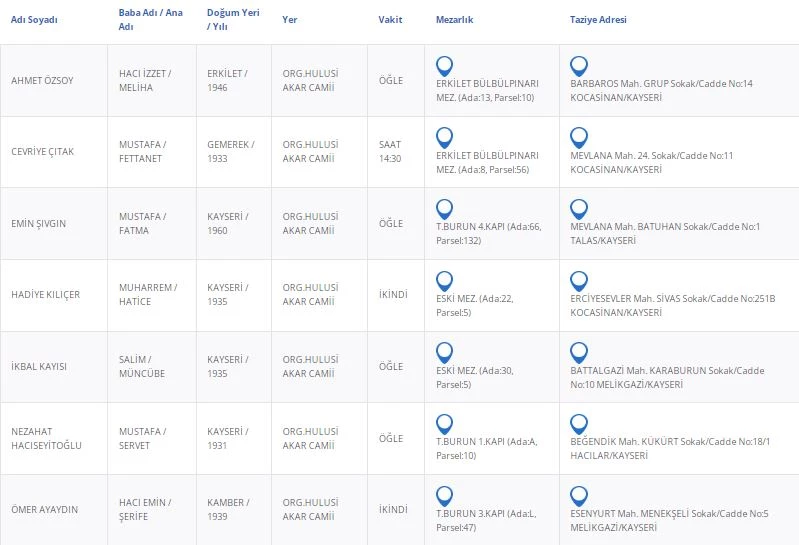
Task: Open BEĞENDİK Mah. condolence address pin
Action: click(x=578, y=423)
